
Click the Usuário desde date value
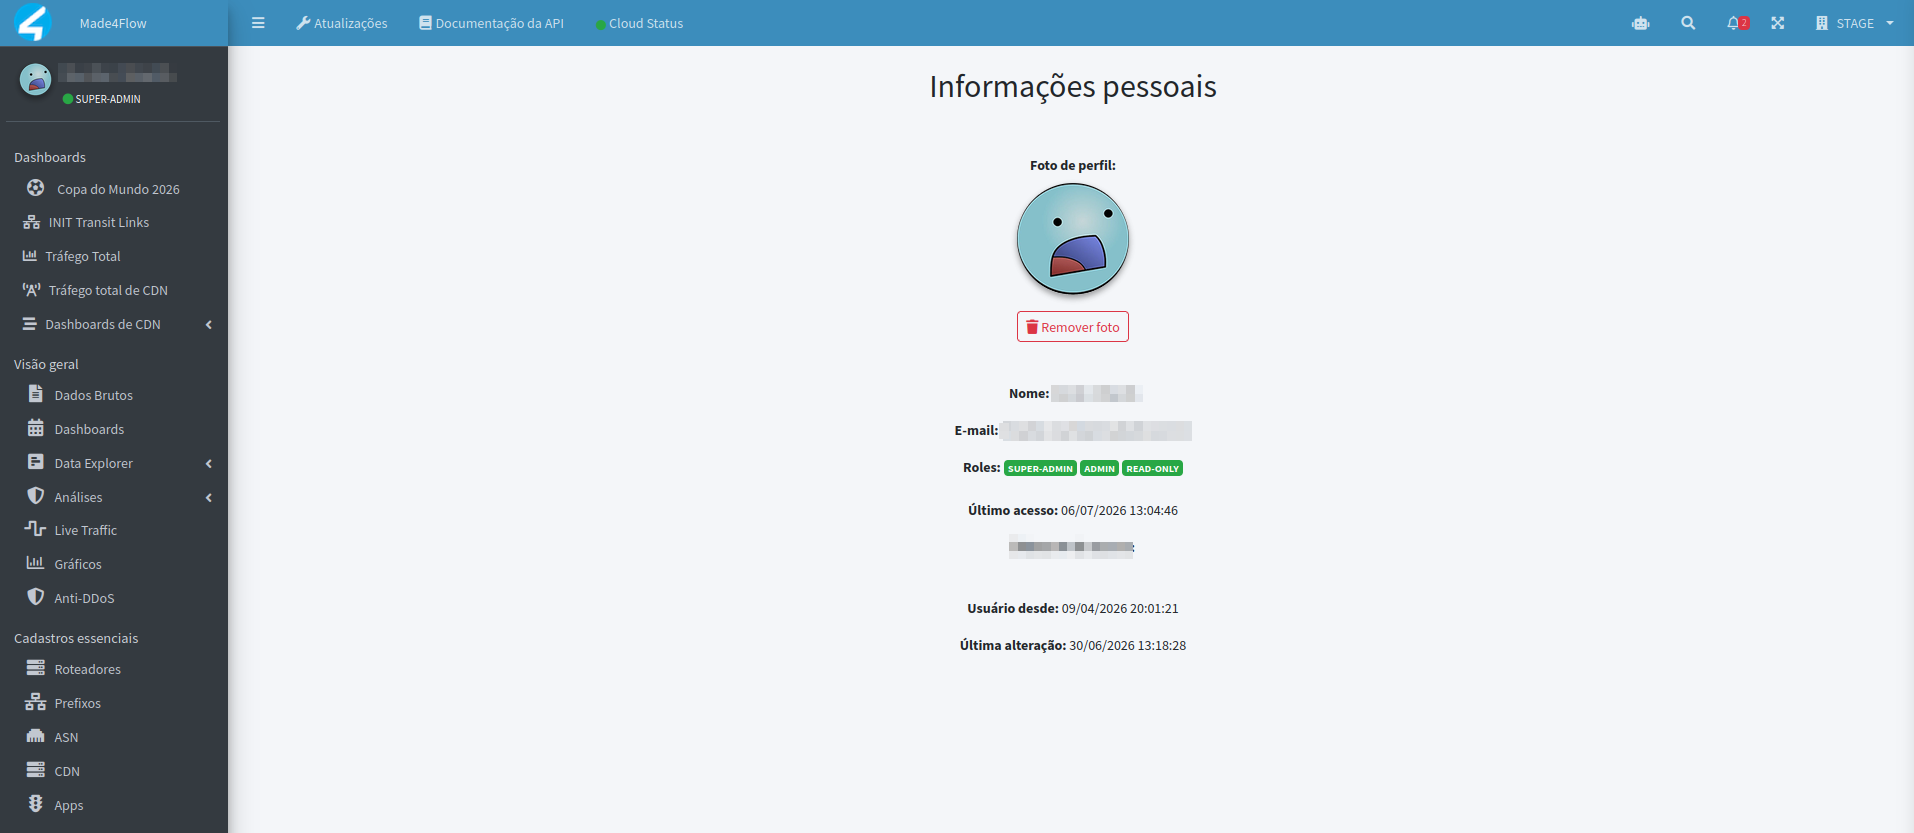1120,608
